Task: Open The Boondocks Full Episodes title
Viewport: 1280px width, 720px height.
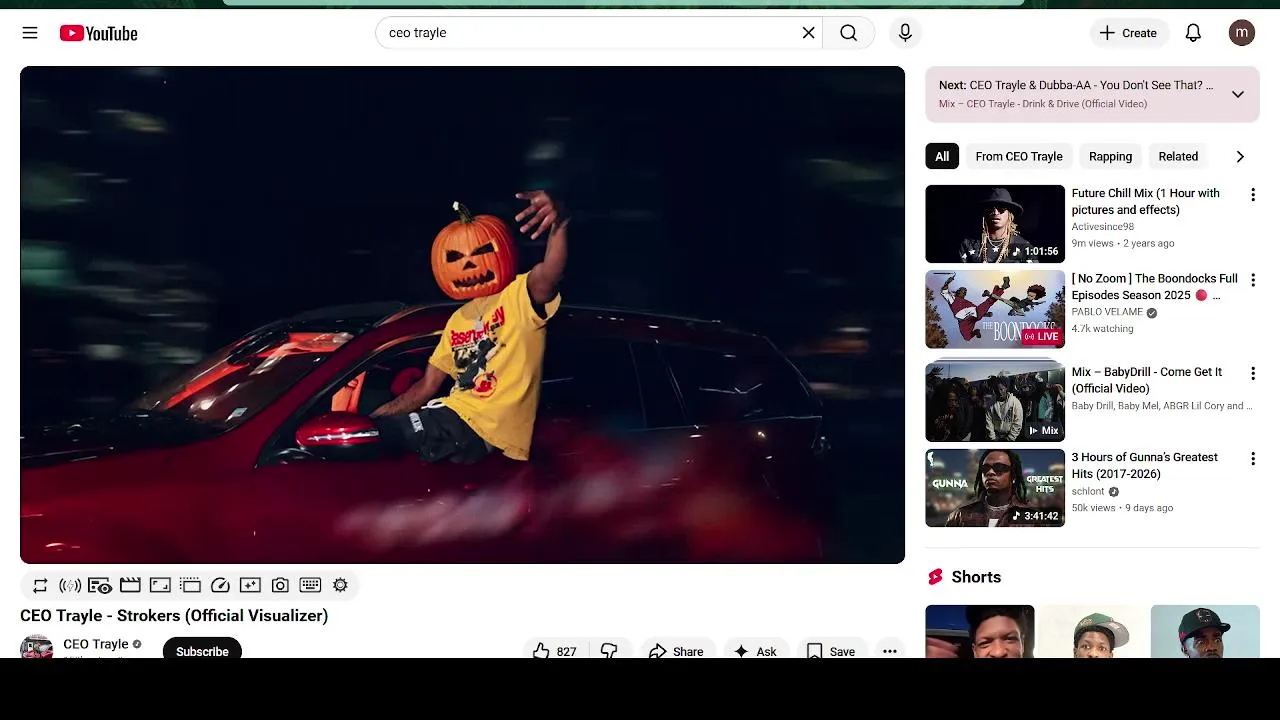Action: (x=1155, y=286)
